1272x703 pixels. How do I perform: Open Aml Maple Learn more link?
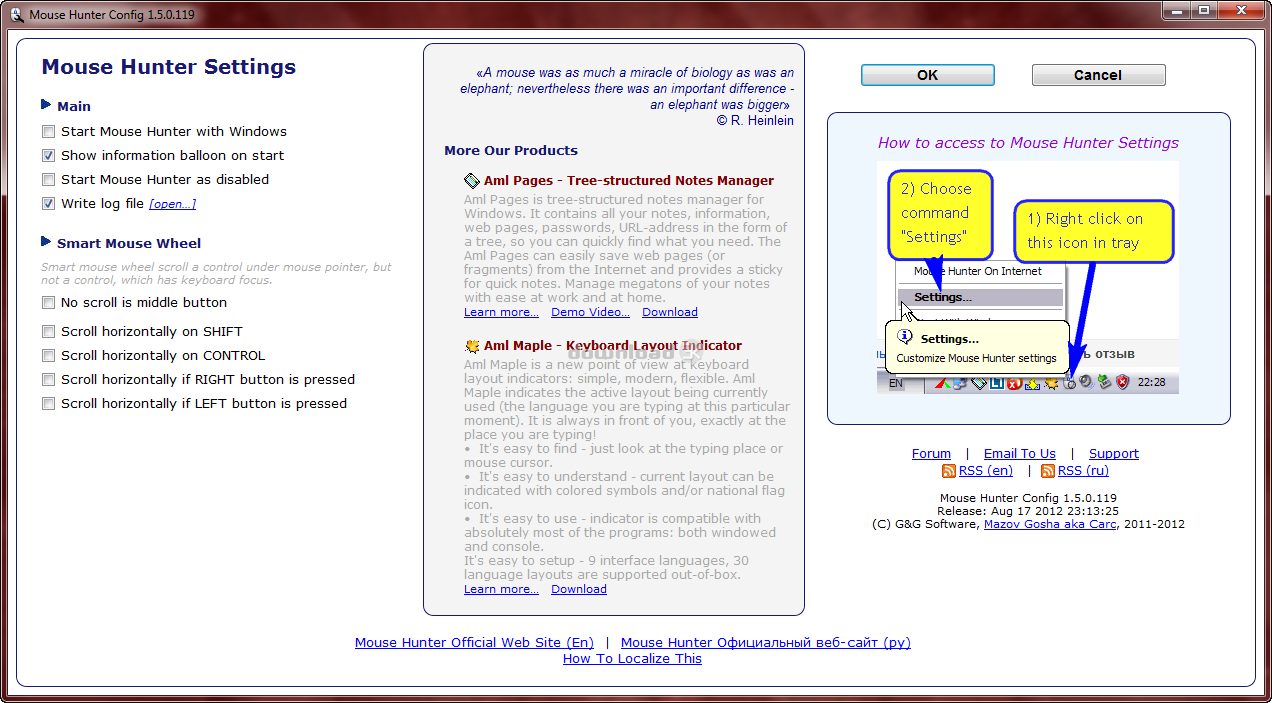501,589
